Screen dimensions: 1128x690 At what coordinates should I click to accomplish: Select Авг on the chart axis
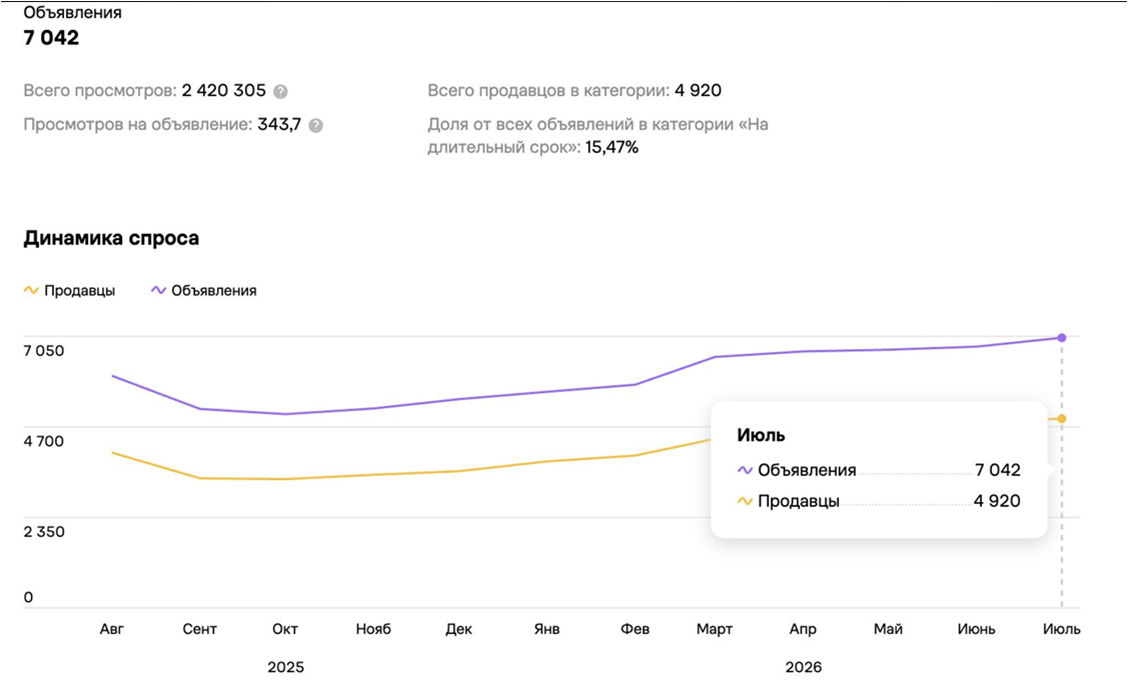112,629
